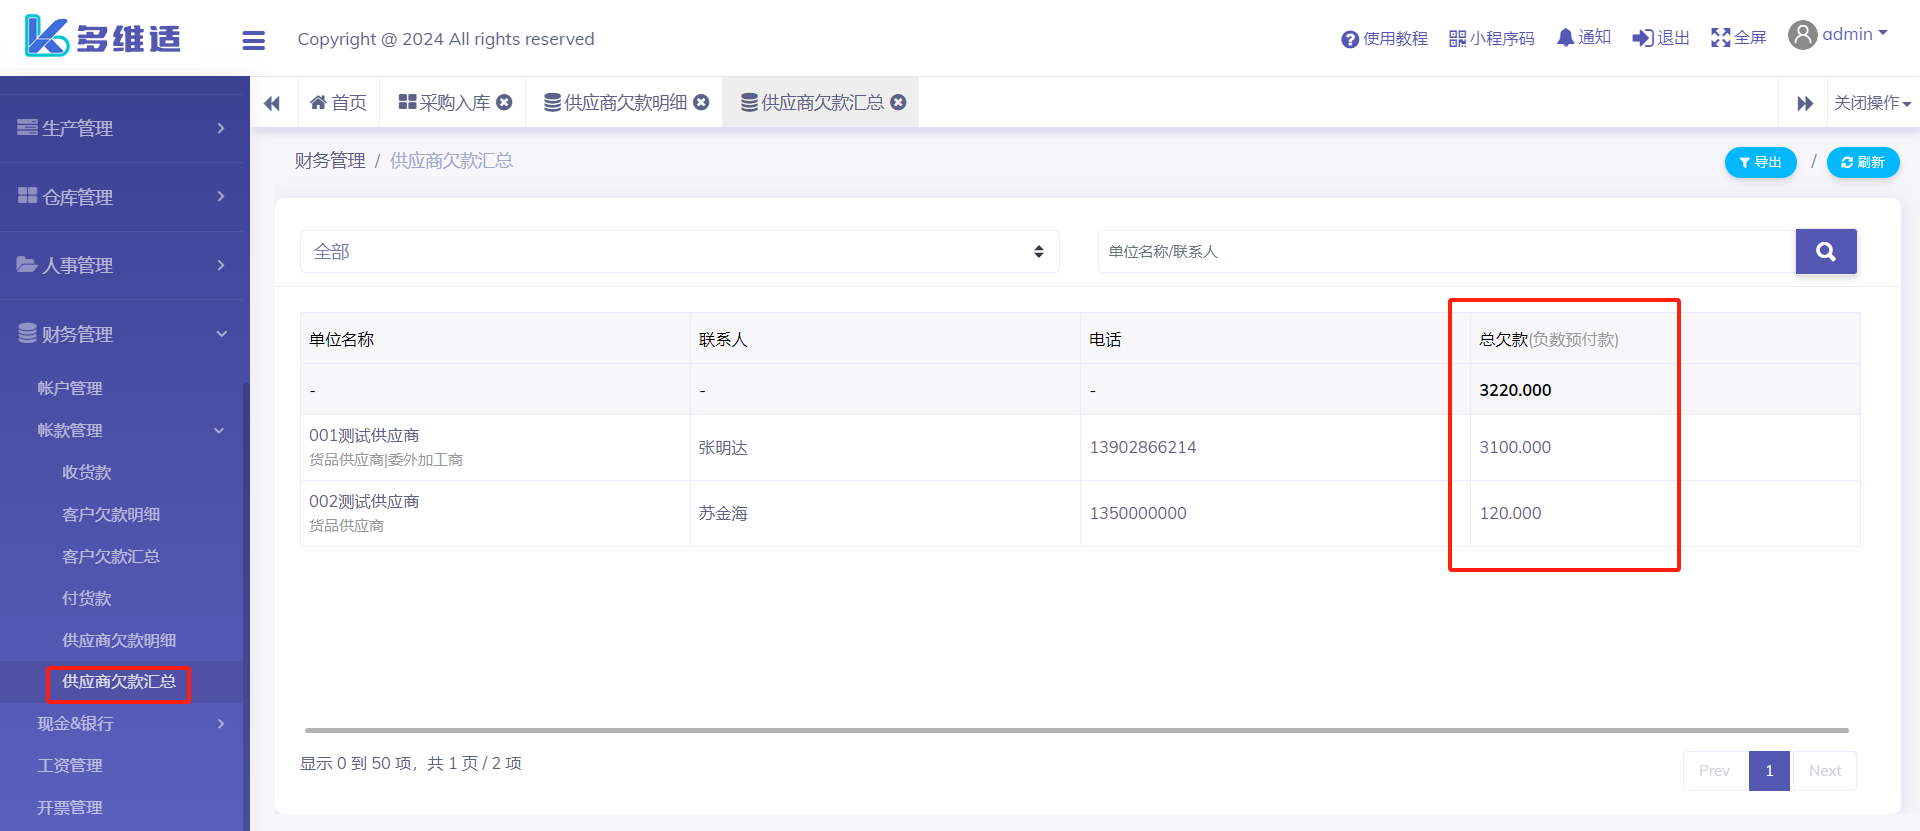
Task: Open the 关闭操作 dropdown
Action: [1872, 103]
